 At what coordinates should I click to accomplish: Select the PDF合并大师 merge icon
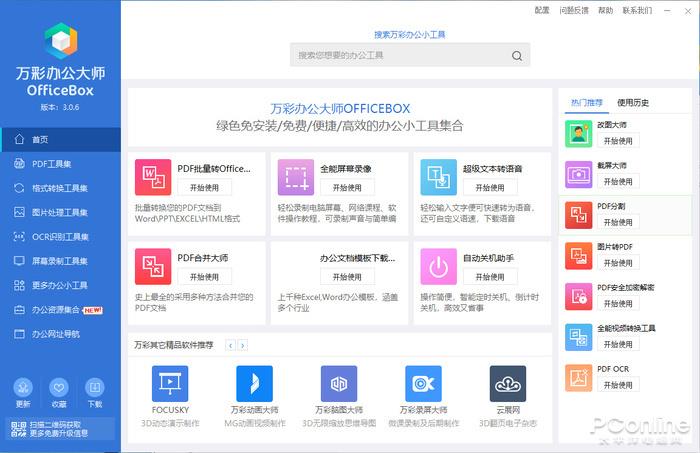[x=153, y=265]
